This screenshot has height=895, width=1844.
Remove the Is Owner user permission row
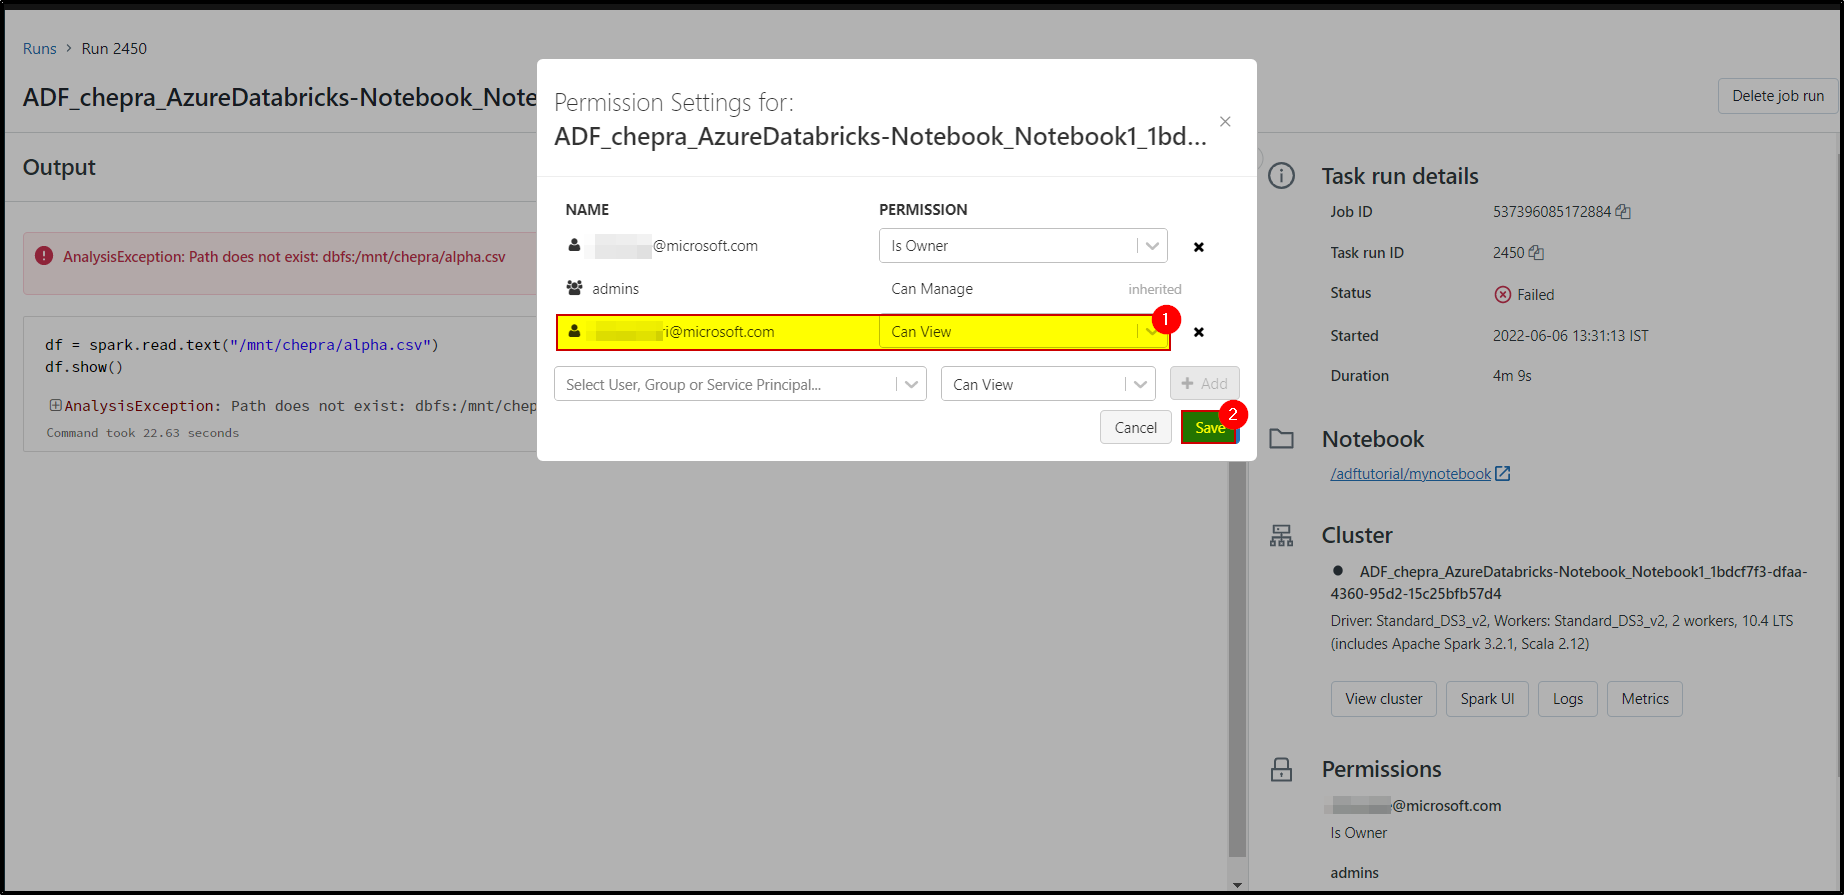1199,247
